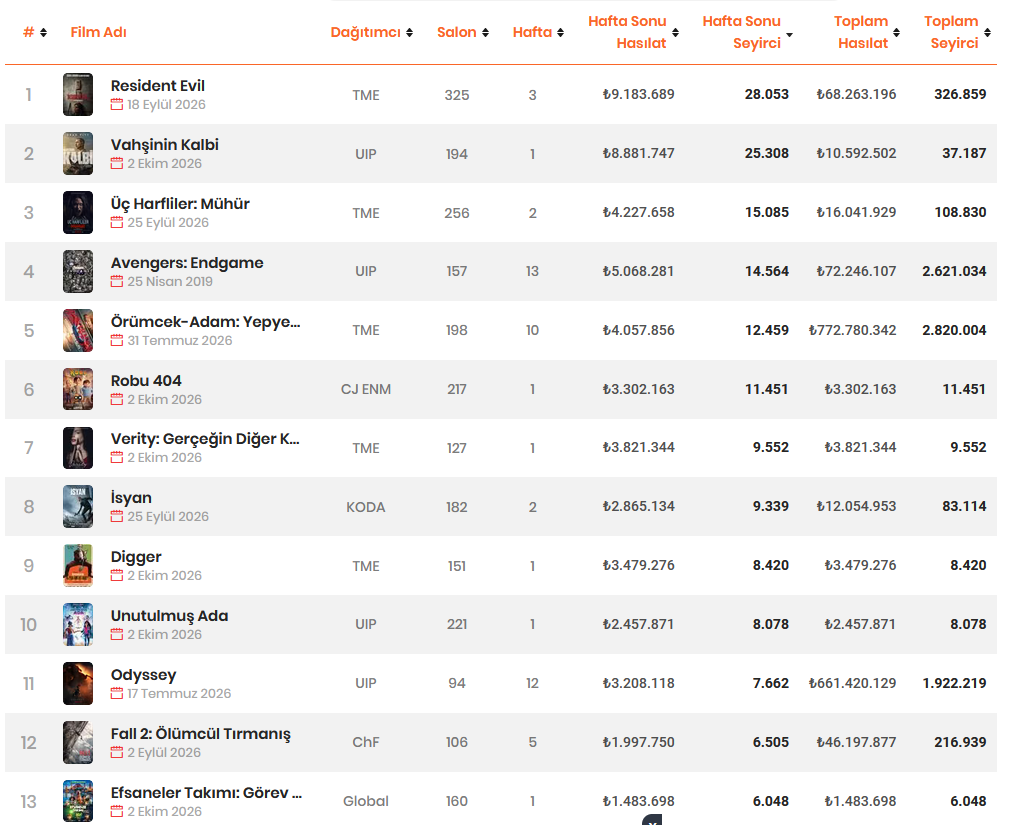Image resolution: width=1009 pixels, height=825 pixels.
Task: Select Avengers: Endgame total audience 2.621.034
Action: pos(954,272)
